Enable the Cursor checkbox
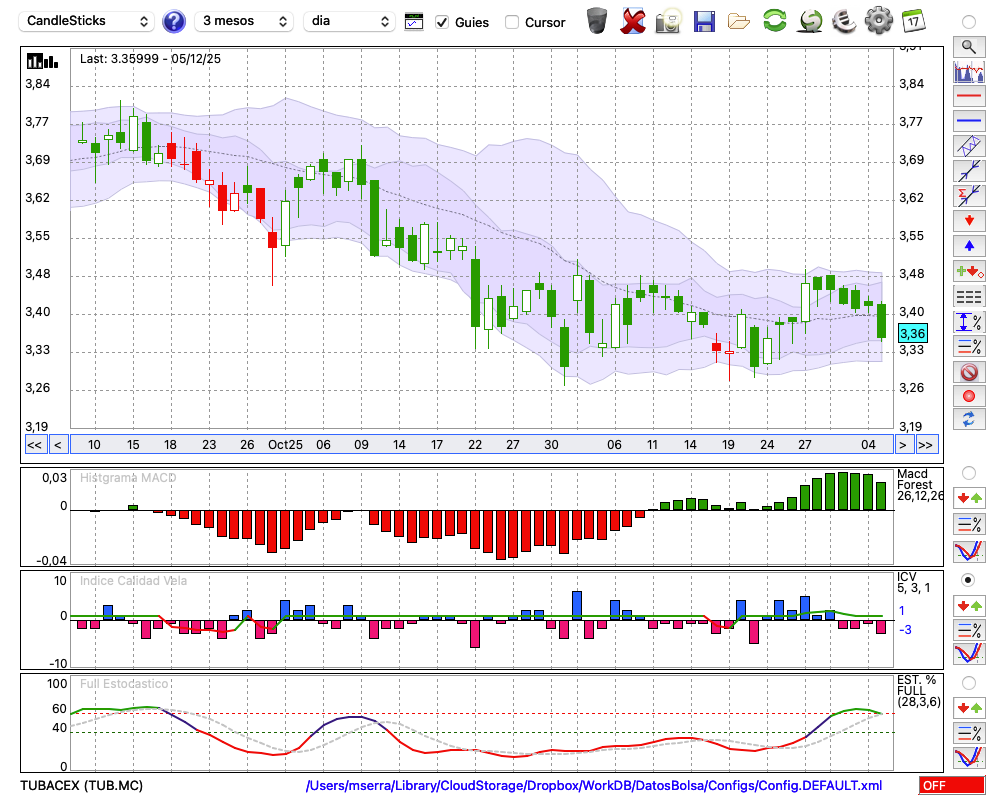Image resolution: width=1000 pixels, height=800 pixels. pyautogui.click(x=512, y=22)
